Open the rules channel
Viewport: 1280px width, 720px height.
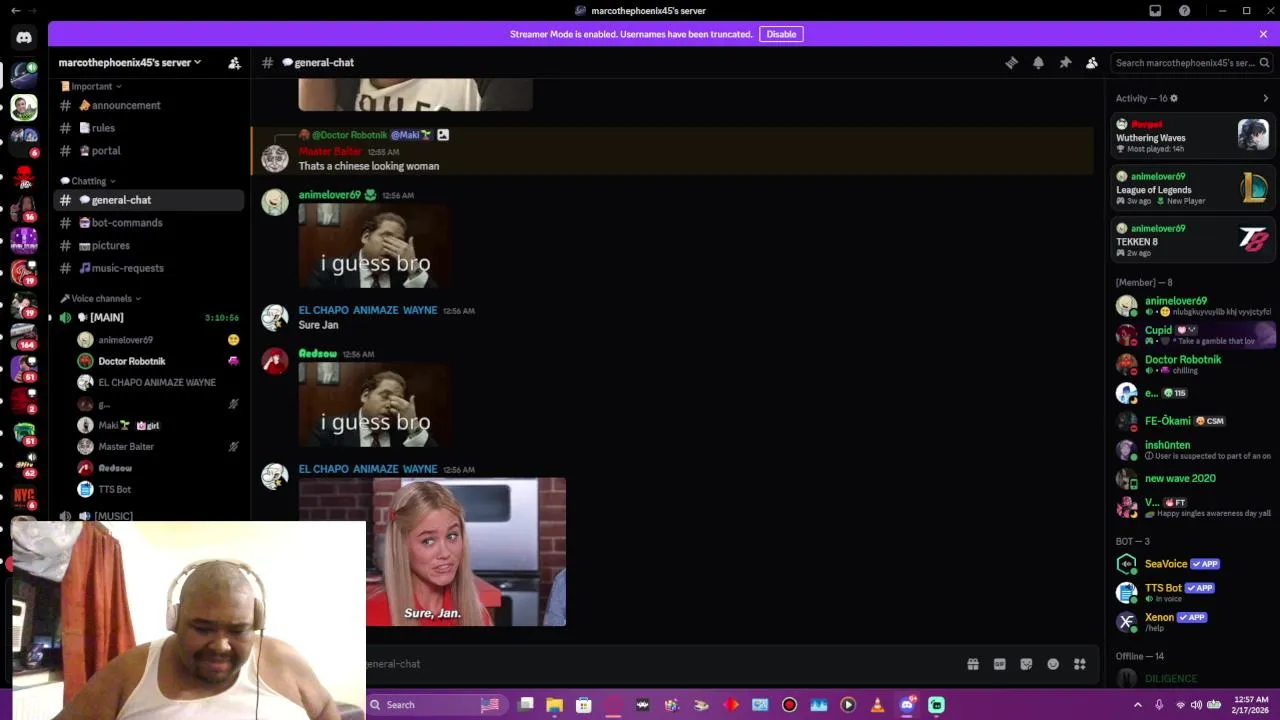(x=148, y=128)
